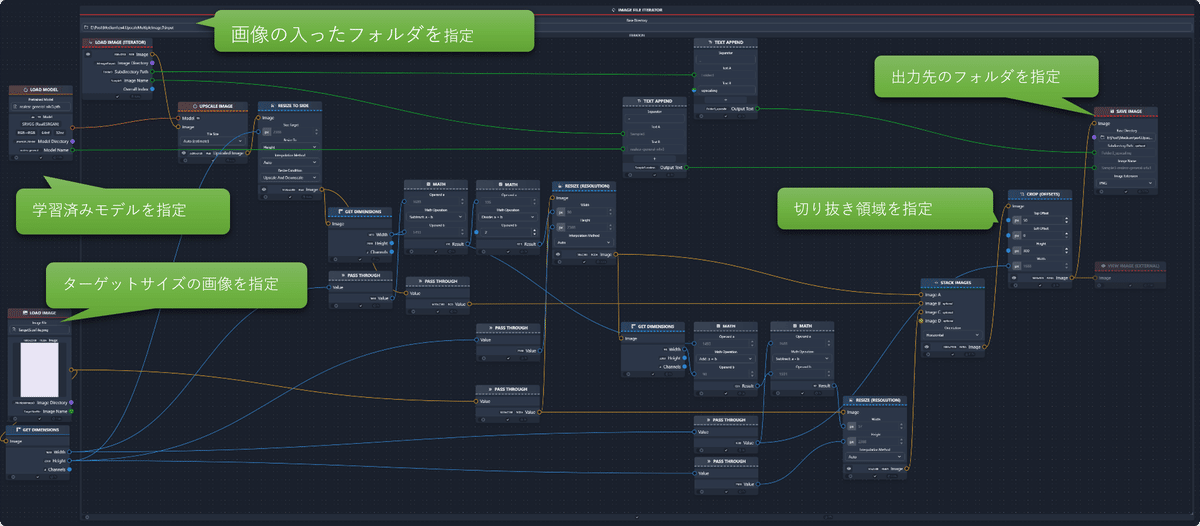Click Top Offset field in Crop node
Viewport: 1200px width, 526px height.
(x=1040, y=221)
